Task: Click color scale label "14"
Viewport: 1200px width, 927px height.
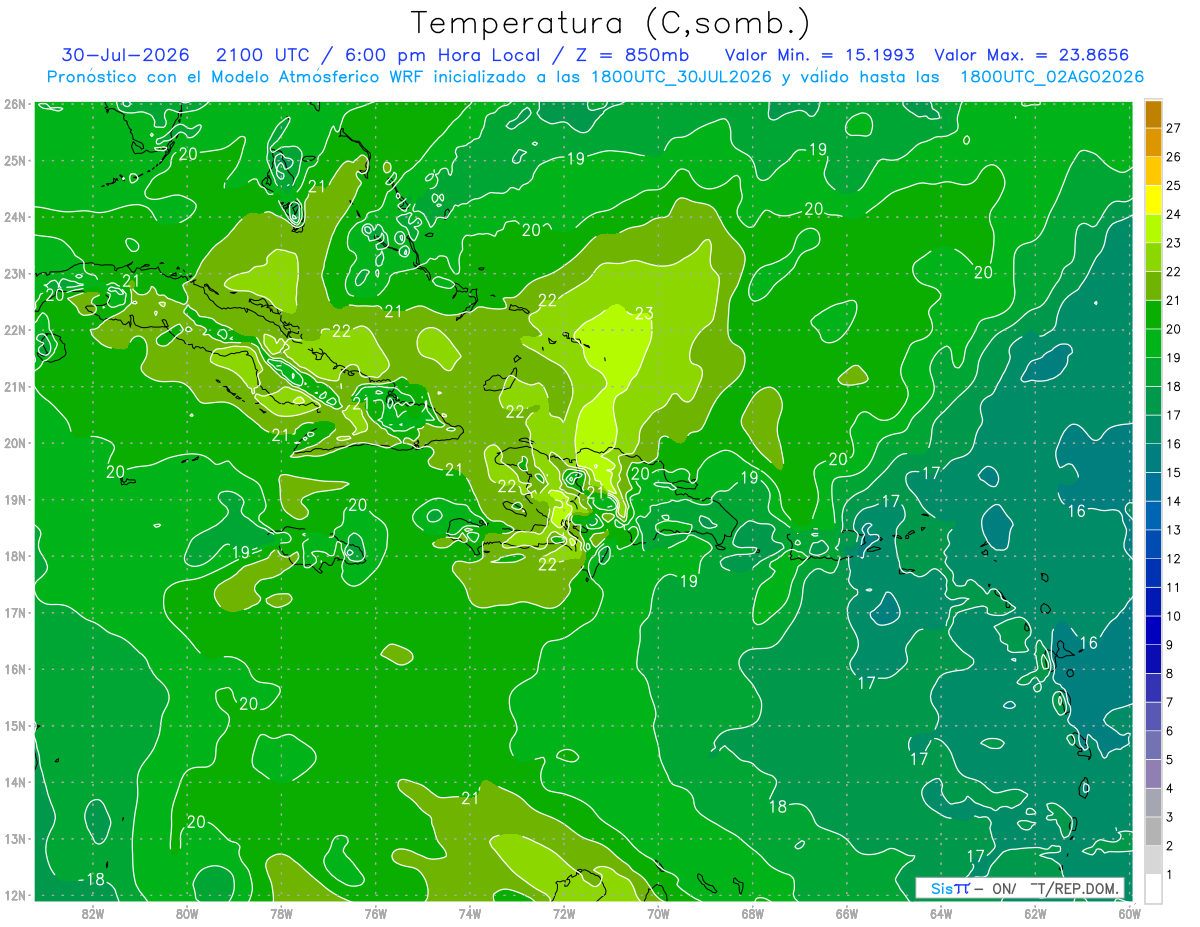Action: click(x=1173, y=501)
